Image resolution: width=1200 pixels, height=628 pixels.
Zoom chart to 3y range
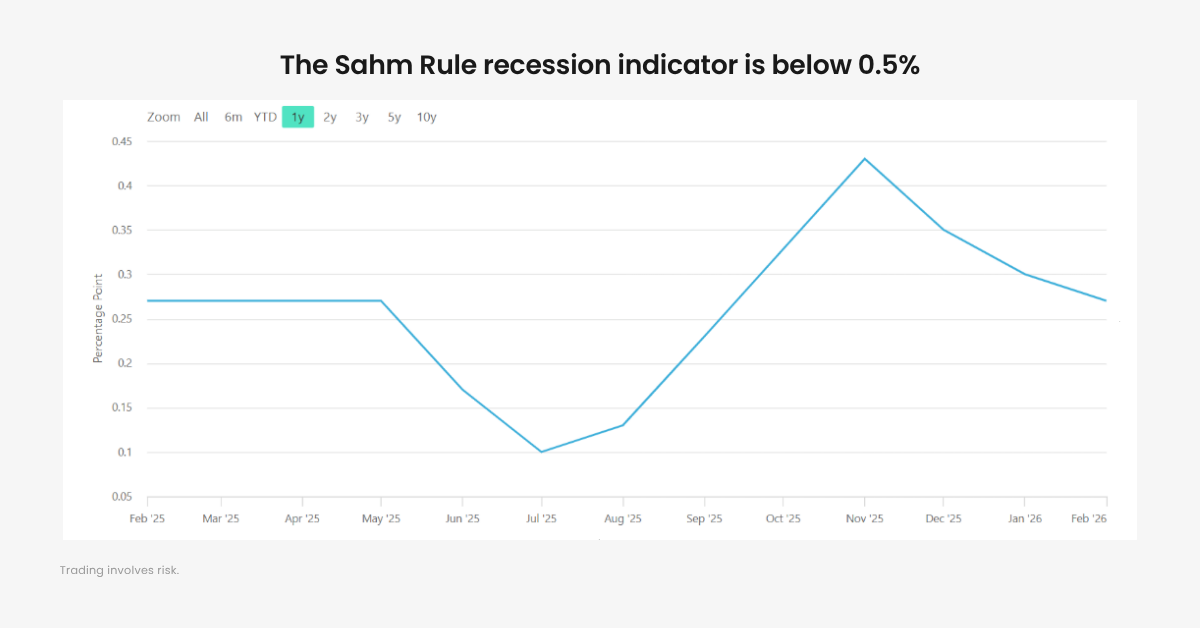362,117
